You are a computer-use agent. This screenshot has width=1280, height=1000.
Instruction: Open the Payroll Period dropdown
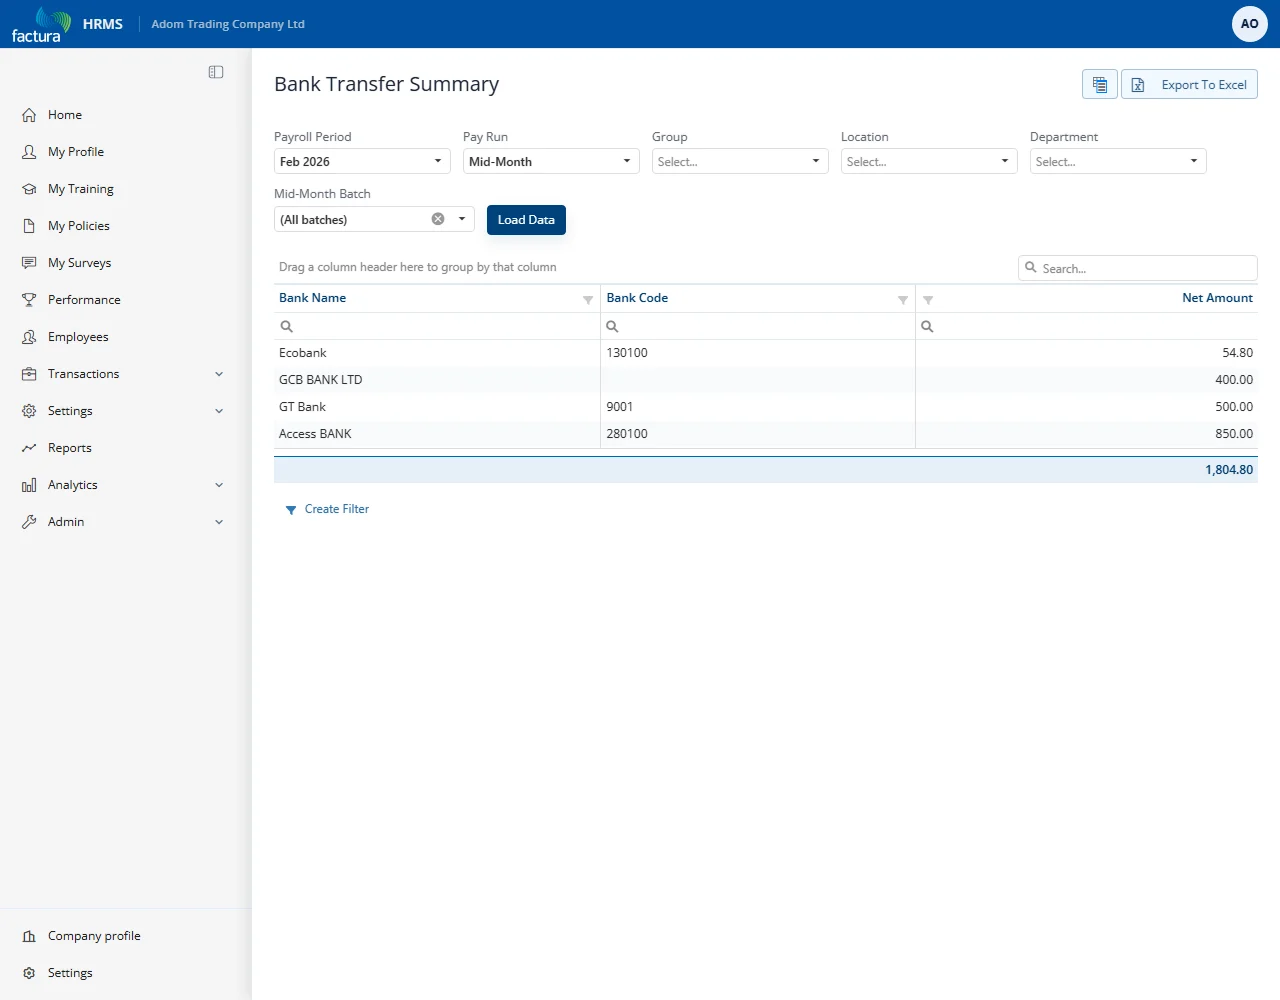pos(362,161)
